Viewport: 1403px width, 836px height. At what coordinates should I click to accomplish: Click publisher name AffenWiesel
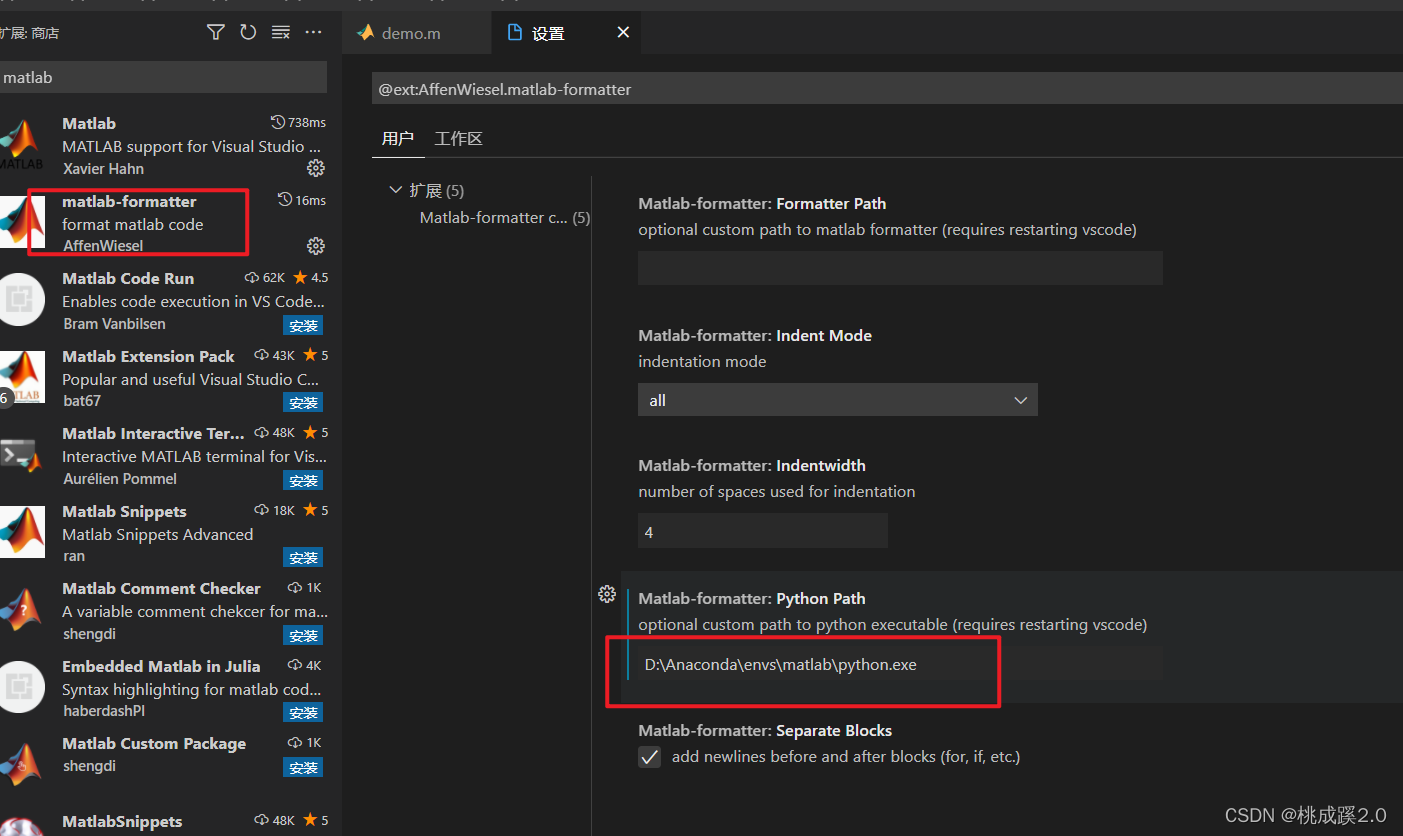click(x=103, y=246)
